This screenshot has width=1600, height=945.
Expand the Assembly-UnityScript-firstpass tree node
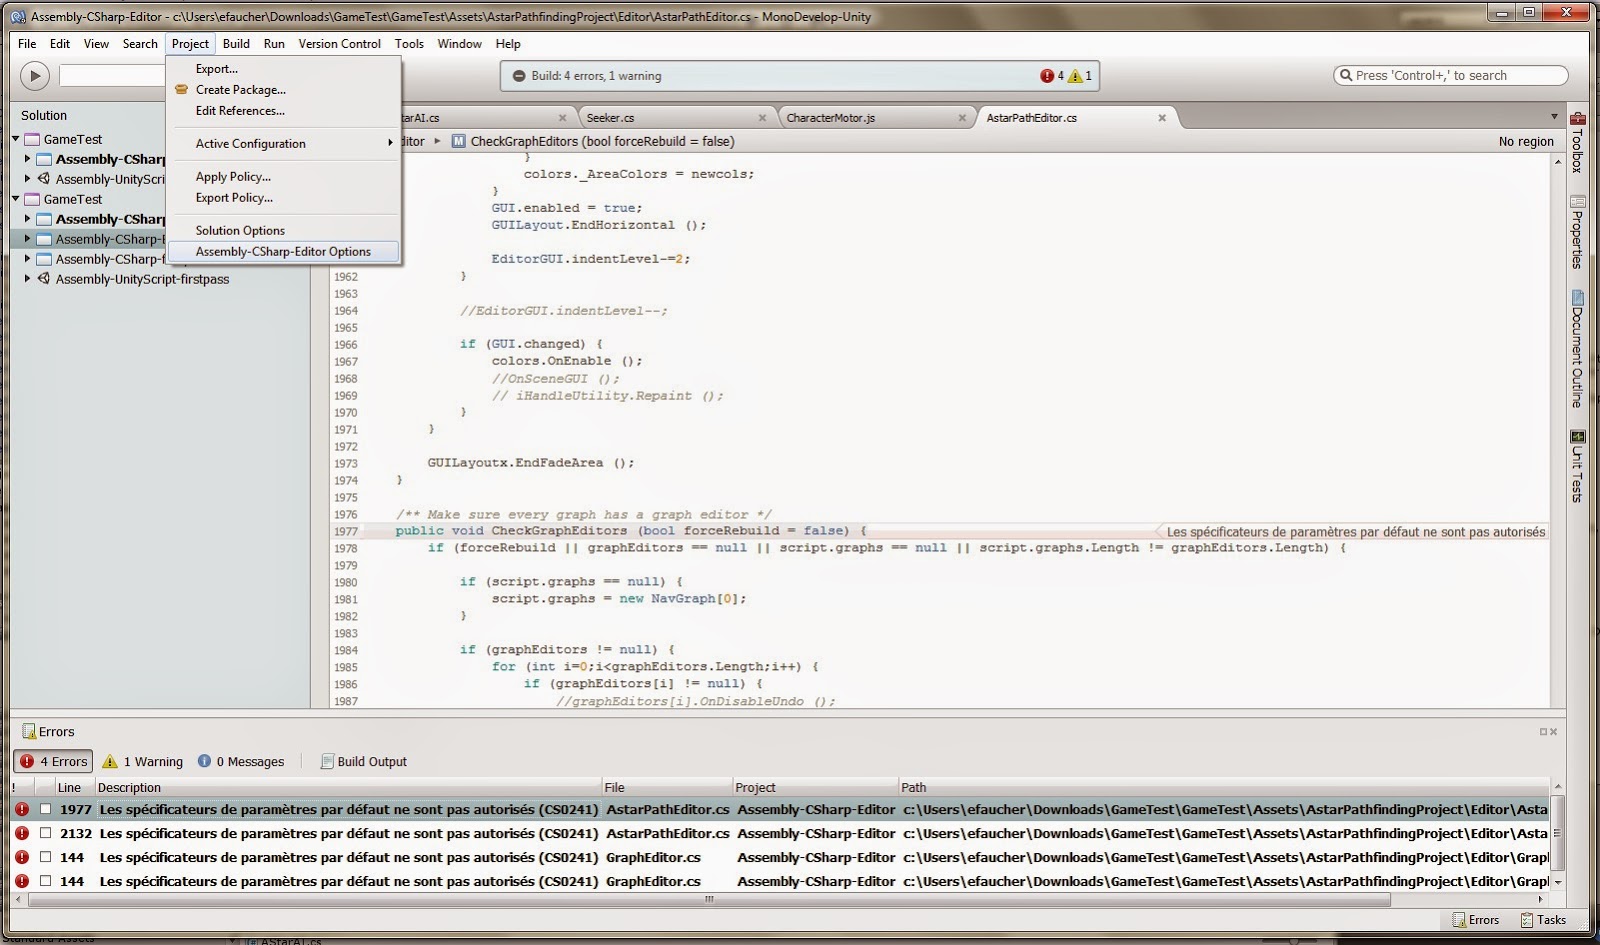28,279
